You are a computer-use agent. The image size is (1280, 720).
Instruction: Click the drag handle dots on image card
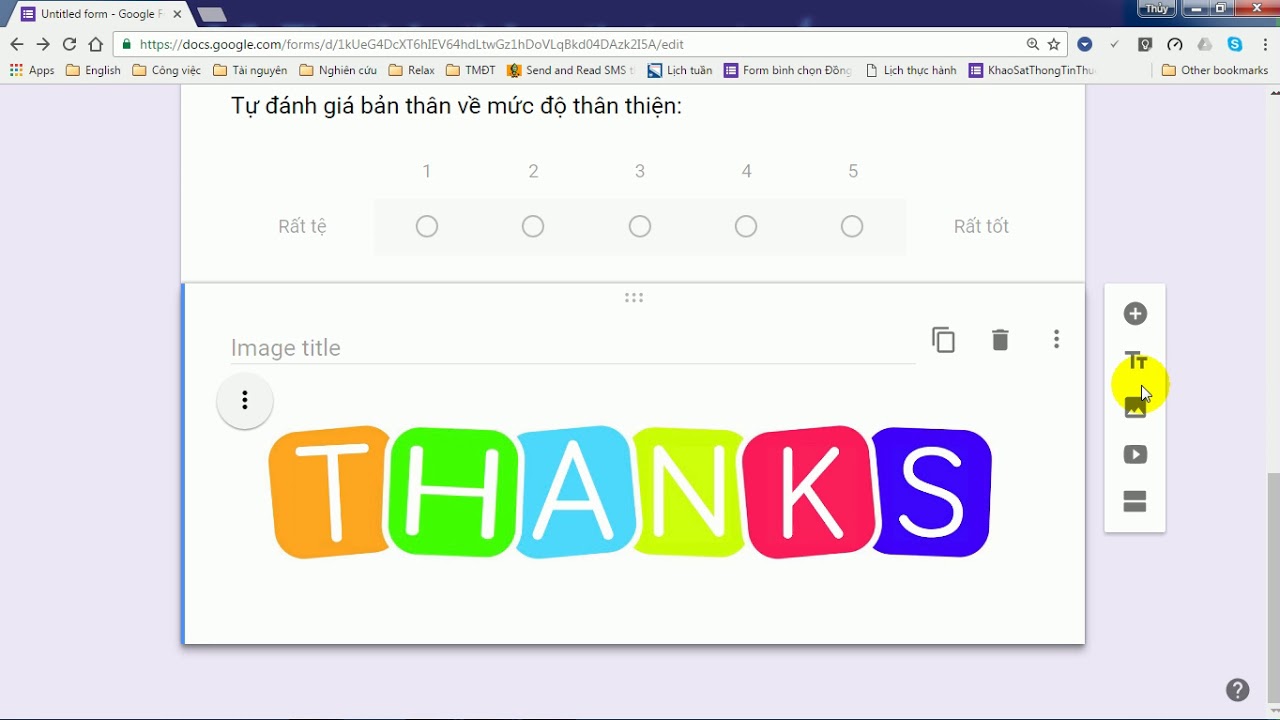tap(633, 297)
